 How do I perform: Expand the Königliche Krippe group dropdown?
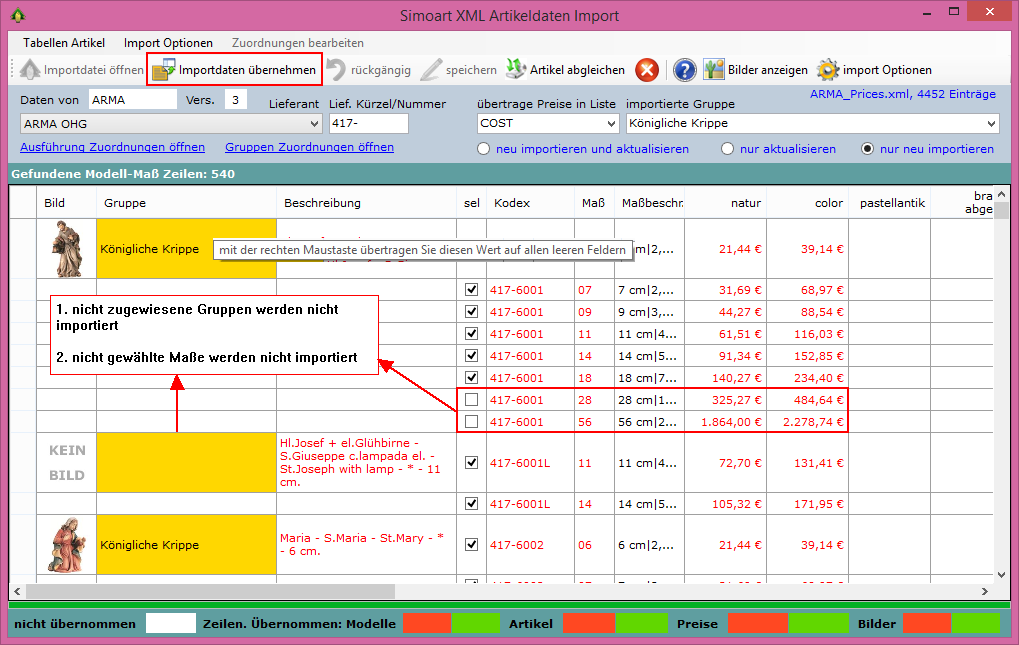click(990, 124)
